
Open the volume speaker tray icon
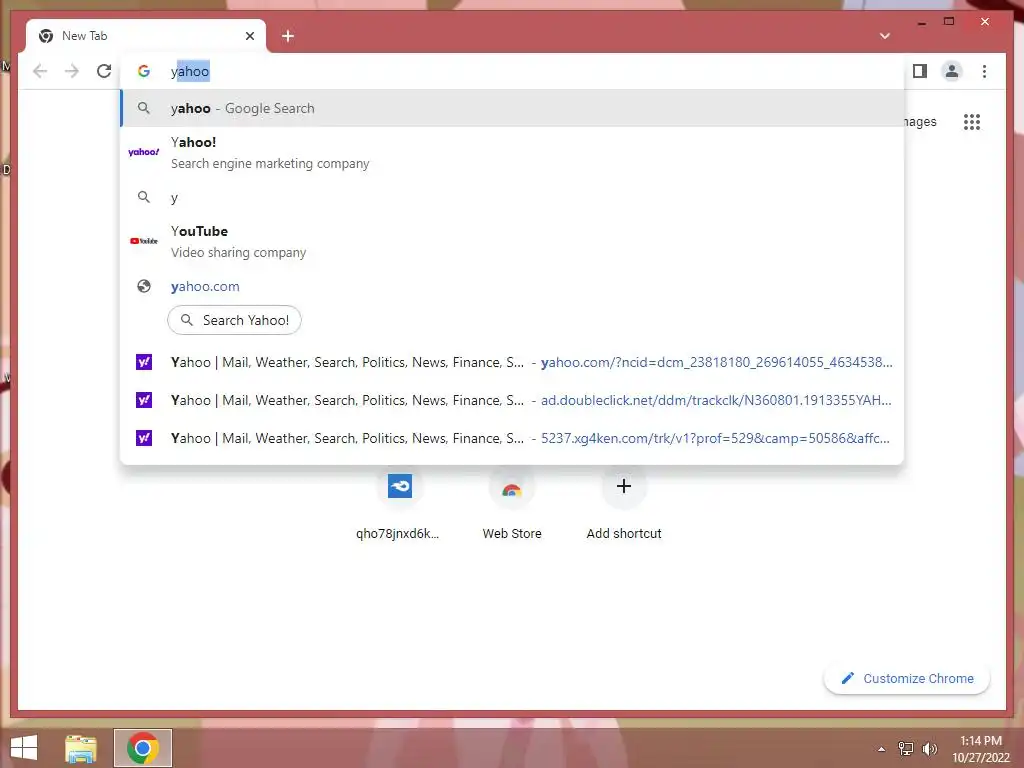[x=929, y=749]
